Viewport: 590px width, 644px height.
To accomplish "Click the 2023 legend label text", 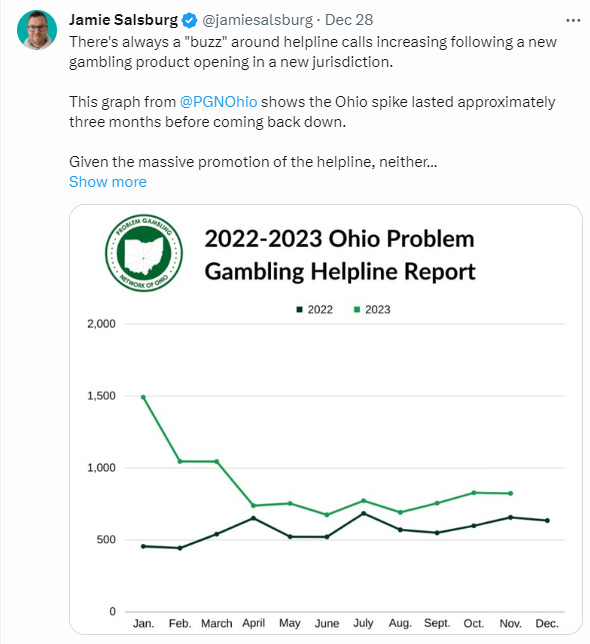I will 378,309.
